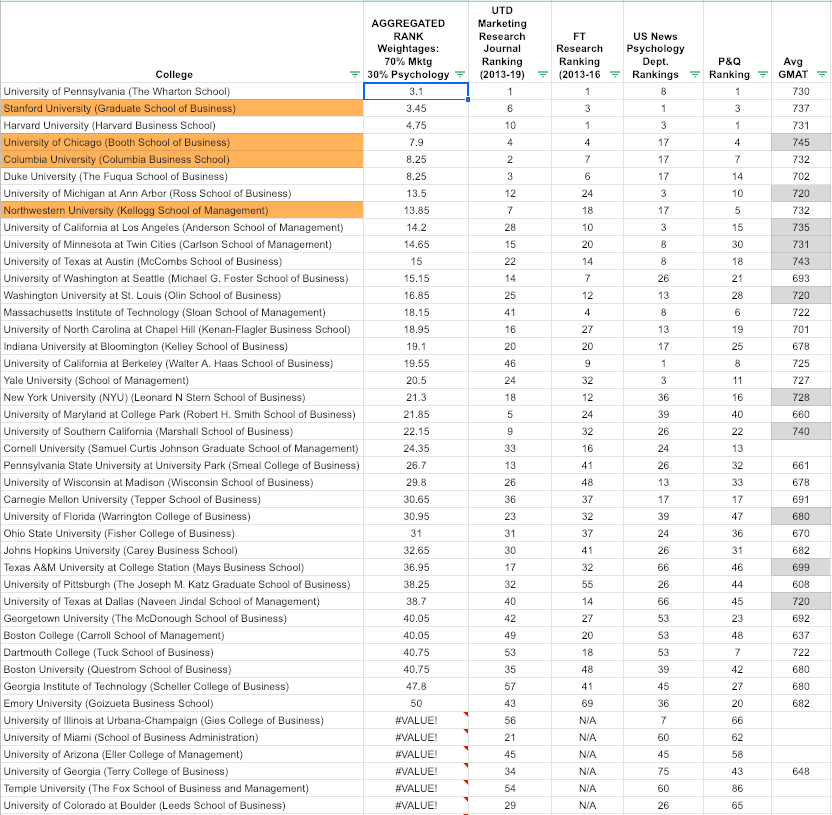Select the Columbia Business School orange cell
The height and width of the screenshot is (815, 832).
coord(181,159)
